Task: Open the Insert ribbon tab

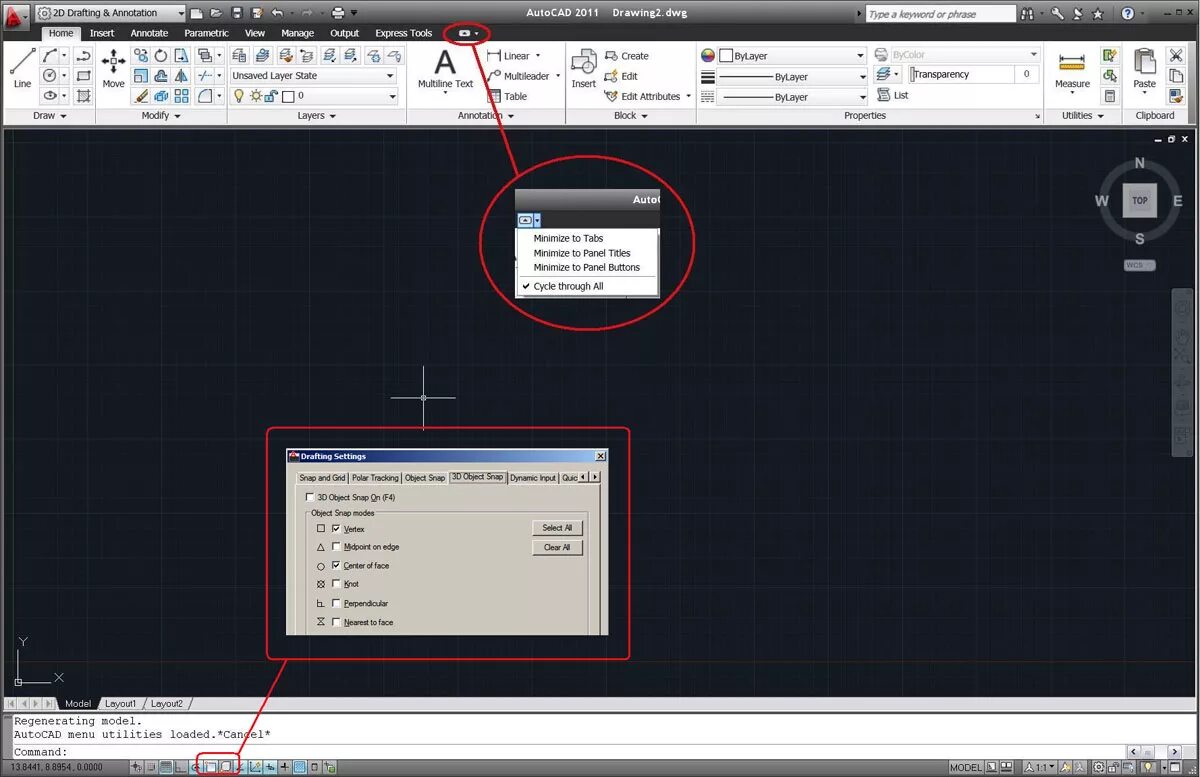Action: pyautogui.click(x=102, y=33)
